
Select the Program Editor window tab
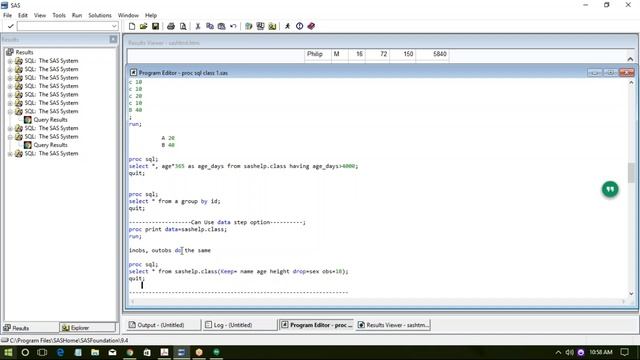tap(317, 325)
